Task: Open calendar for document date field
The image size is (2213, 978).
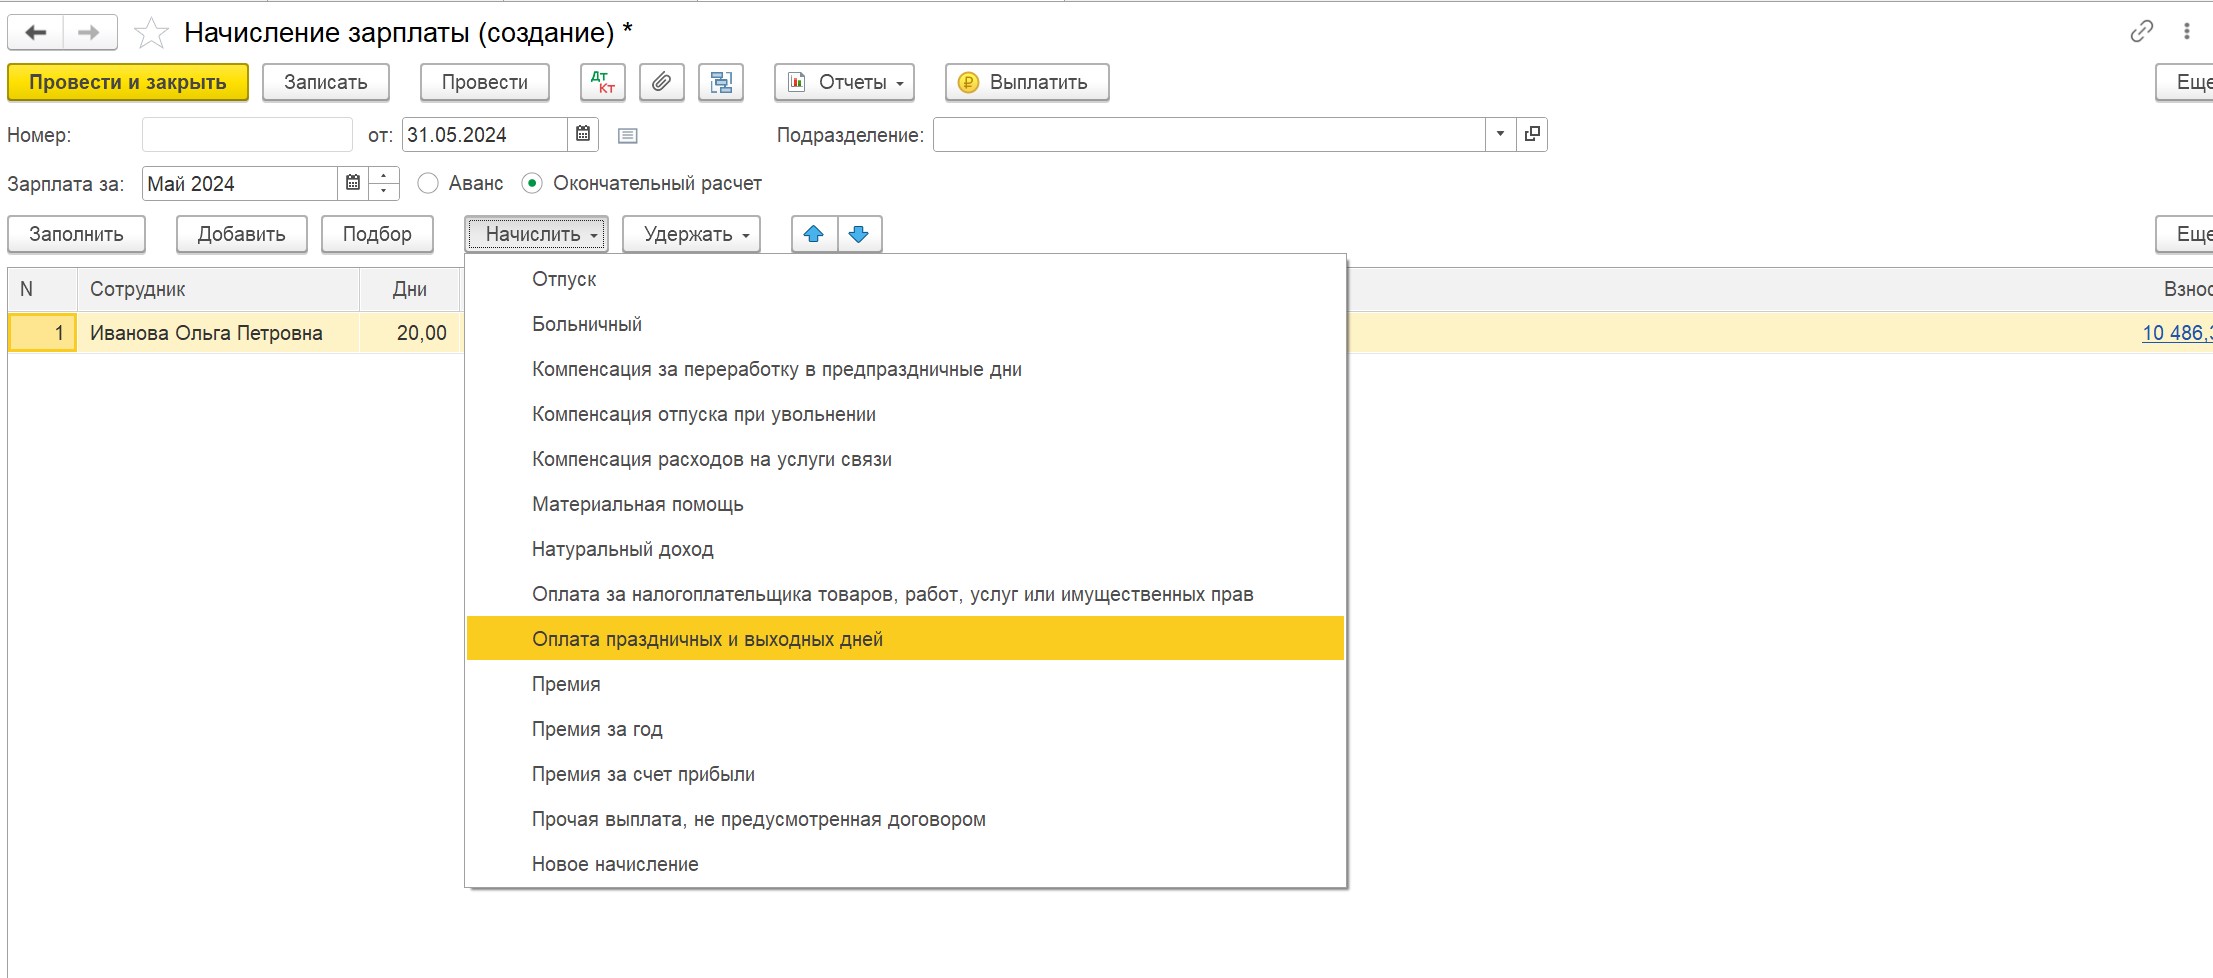Action: [x=583, y=134]
